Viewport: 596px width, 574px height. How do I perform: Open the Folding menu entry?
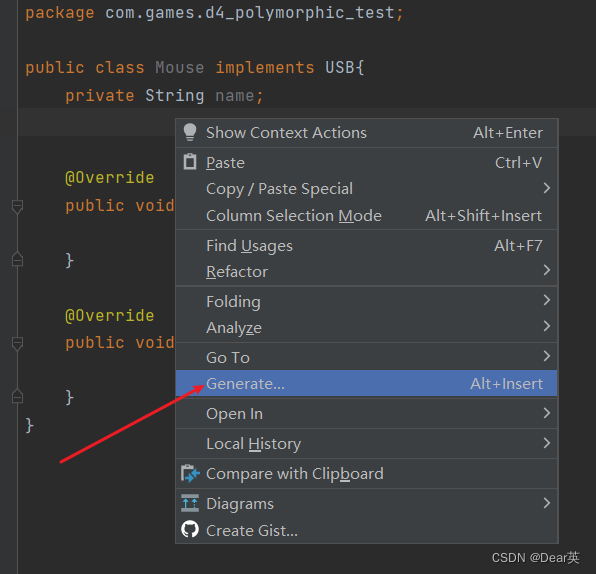[366, 301]
